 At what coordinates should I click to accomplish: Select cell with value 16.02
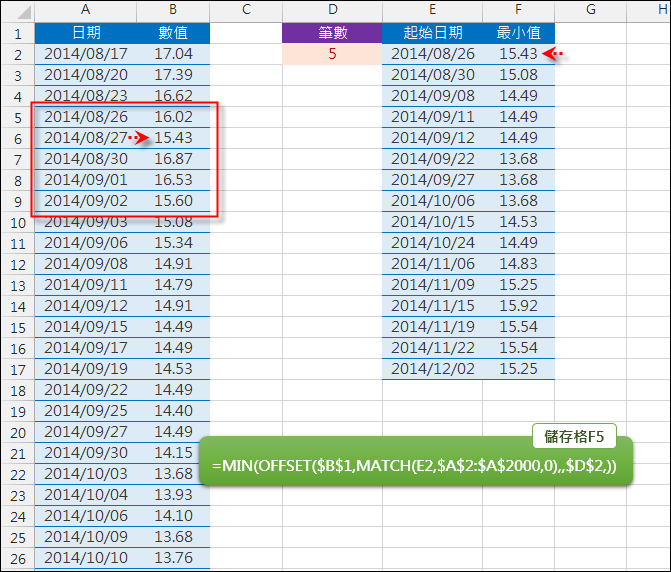(173, 117)
